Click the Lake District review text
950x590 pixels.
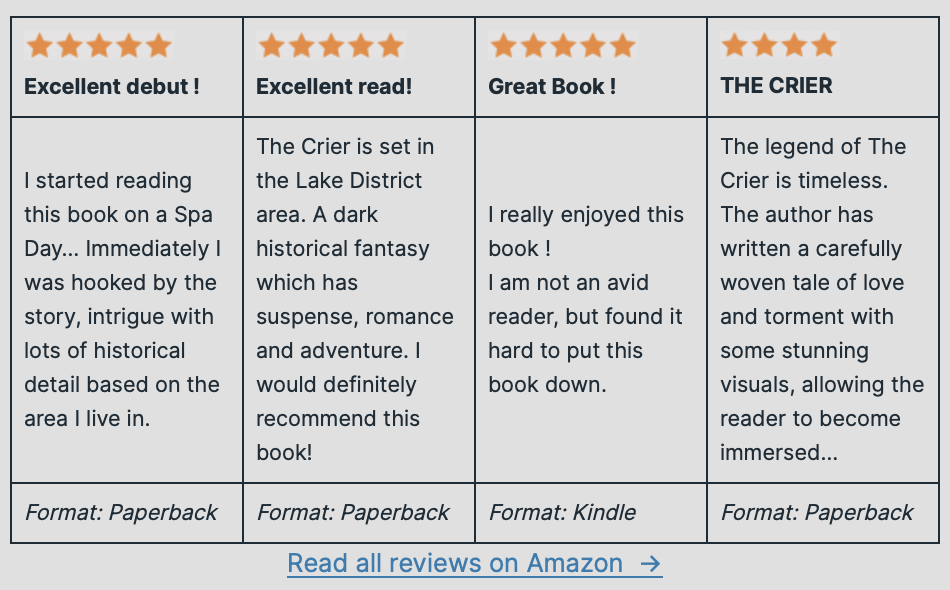(355, 299)
